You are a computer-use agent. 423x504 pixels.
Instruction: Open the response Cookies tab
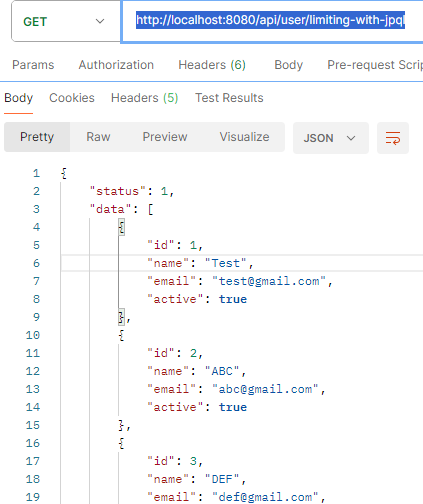tap(72, 98)
